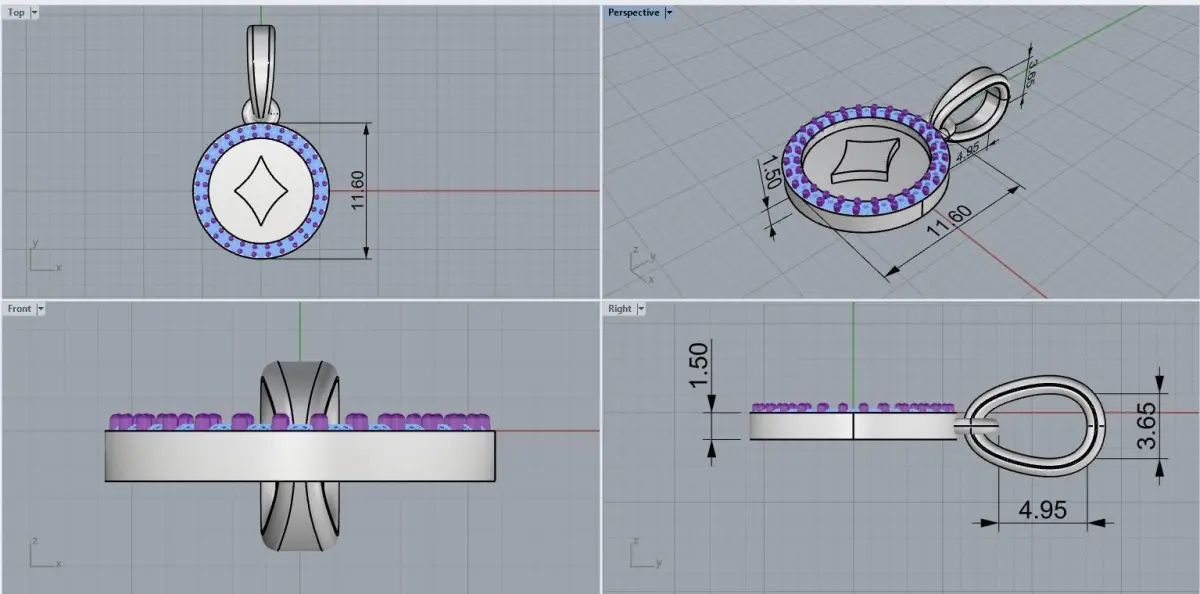Pick the pendant disc body in Front view
Viewport: 1200px width, 594px height.
[300, 456]
